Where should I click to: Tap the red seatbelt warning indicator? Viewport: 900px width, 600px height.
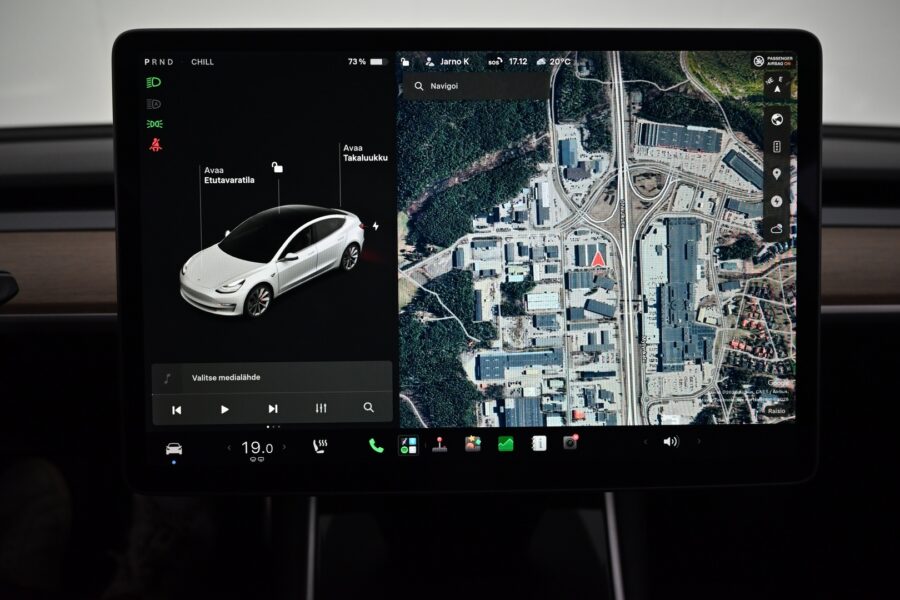tap(155, 145)
